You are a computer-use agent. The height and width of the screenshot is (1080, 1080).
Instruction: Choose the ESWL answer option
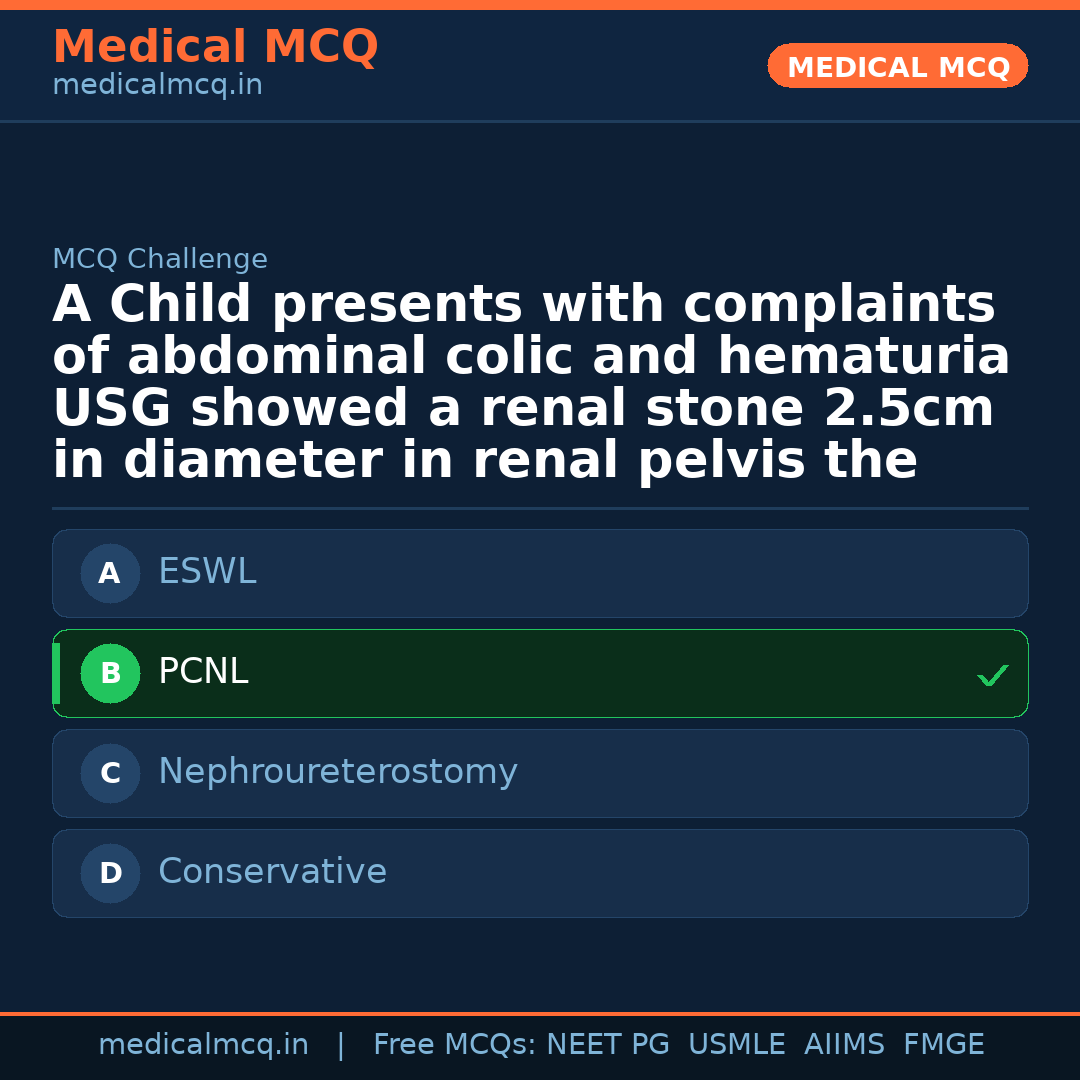pos(207,572)
